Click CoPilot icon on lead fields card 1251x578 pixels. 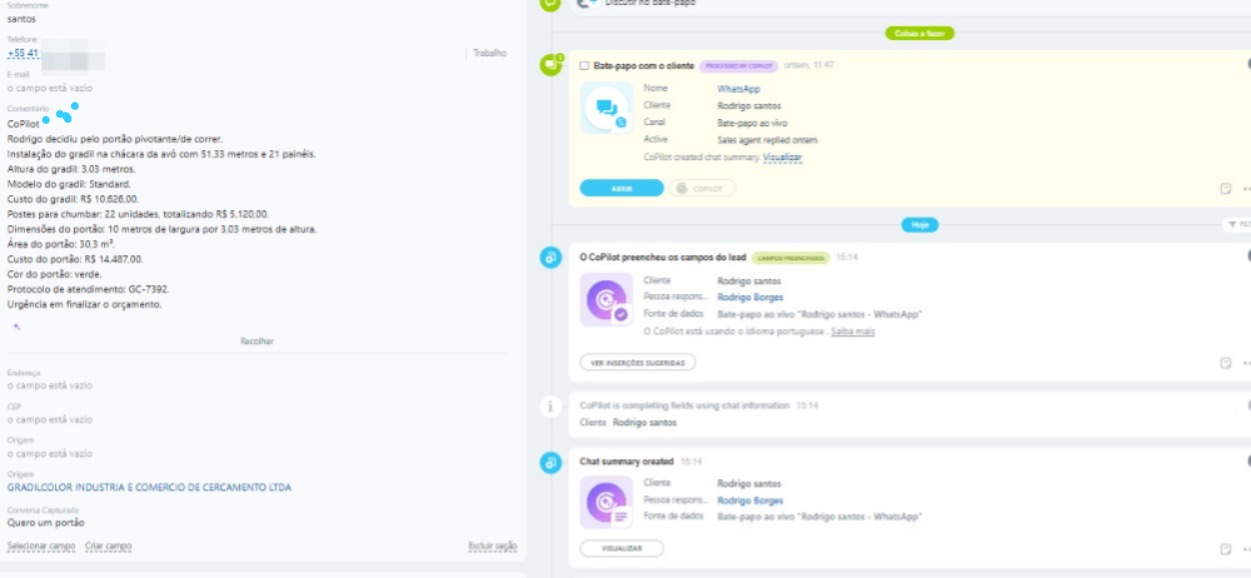pyautogui.click(x=606, y=300)
